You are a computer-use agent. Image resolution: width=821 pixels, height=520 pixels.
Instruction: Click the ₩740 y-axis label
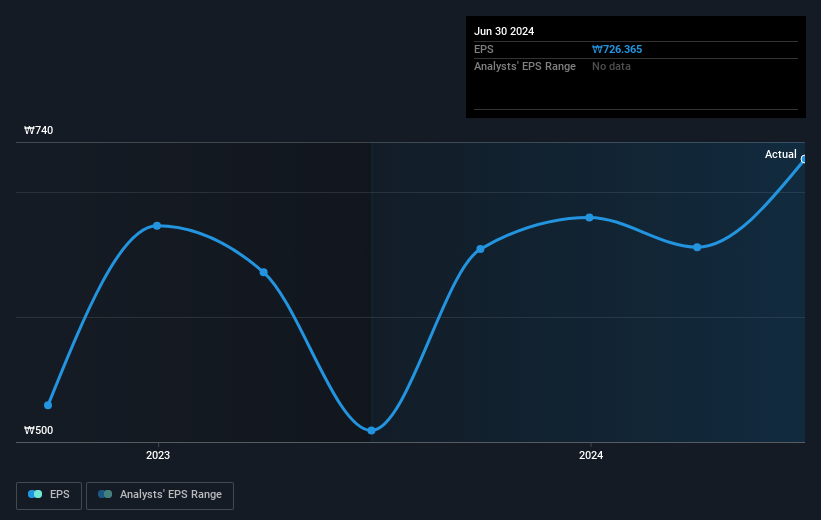tap(39, 130)
